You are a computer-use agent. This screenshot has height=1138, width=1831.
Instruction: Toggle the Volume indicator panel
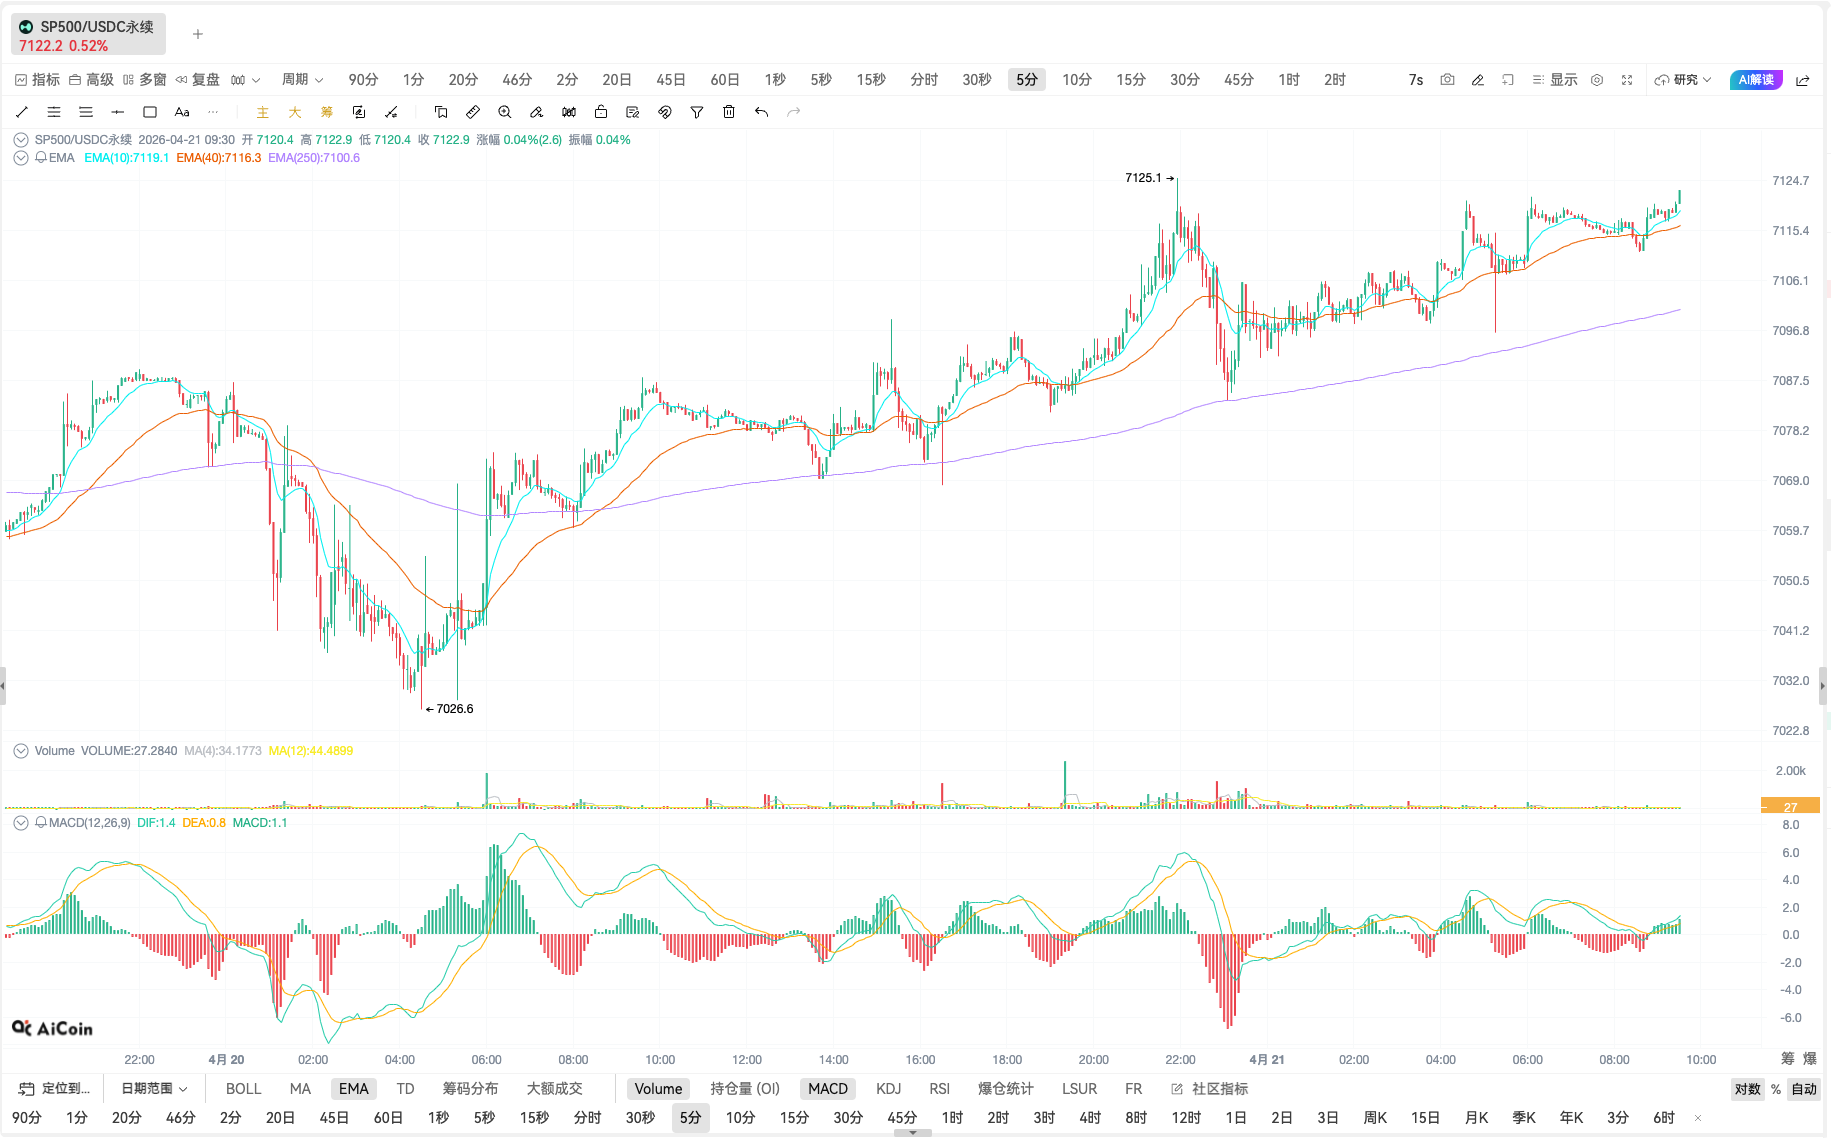[x=658, y=1089]
